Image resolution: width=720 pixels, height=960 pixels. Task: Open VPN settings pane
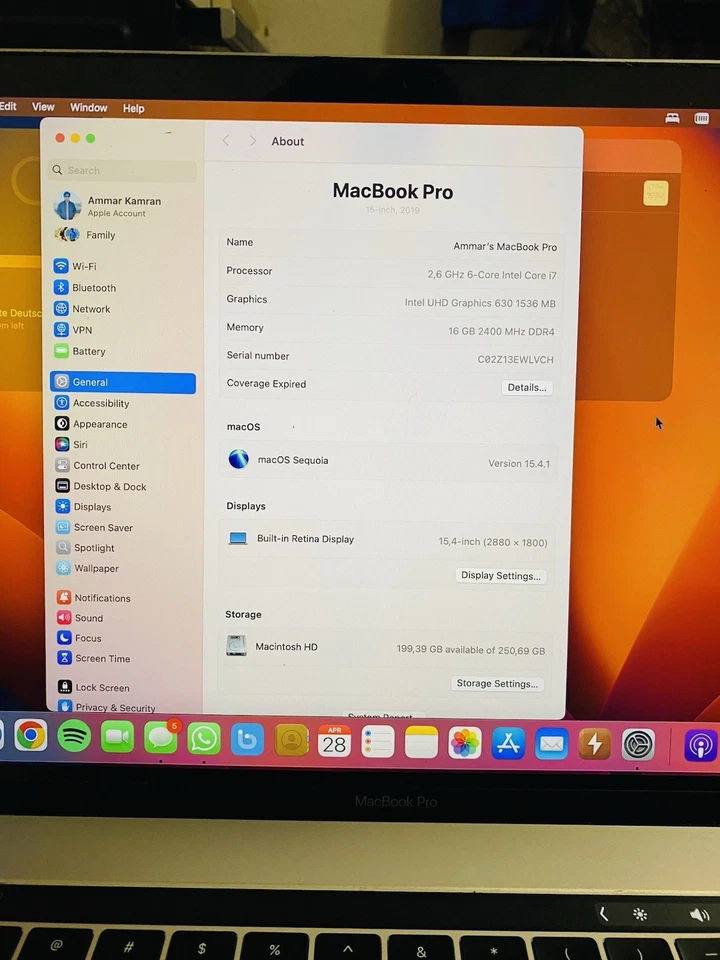click(x=73, y=329)
